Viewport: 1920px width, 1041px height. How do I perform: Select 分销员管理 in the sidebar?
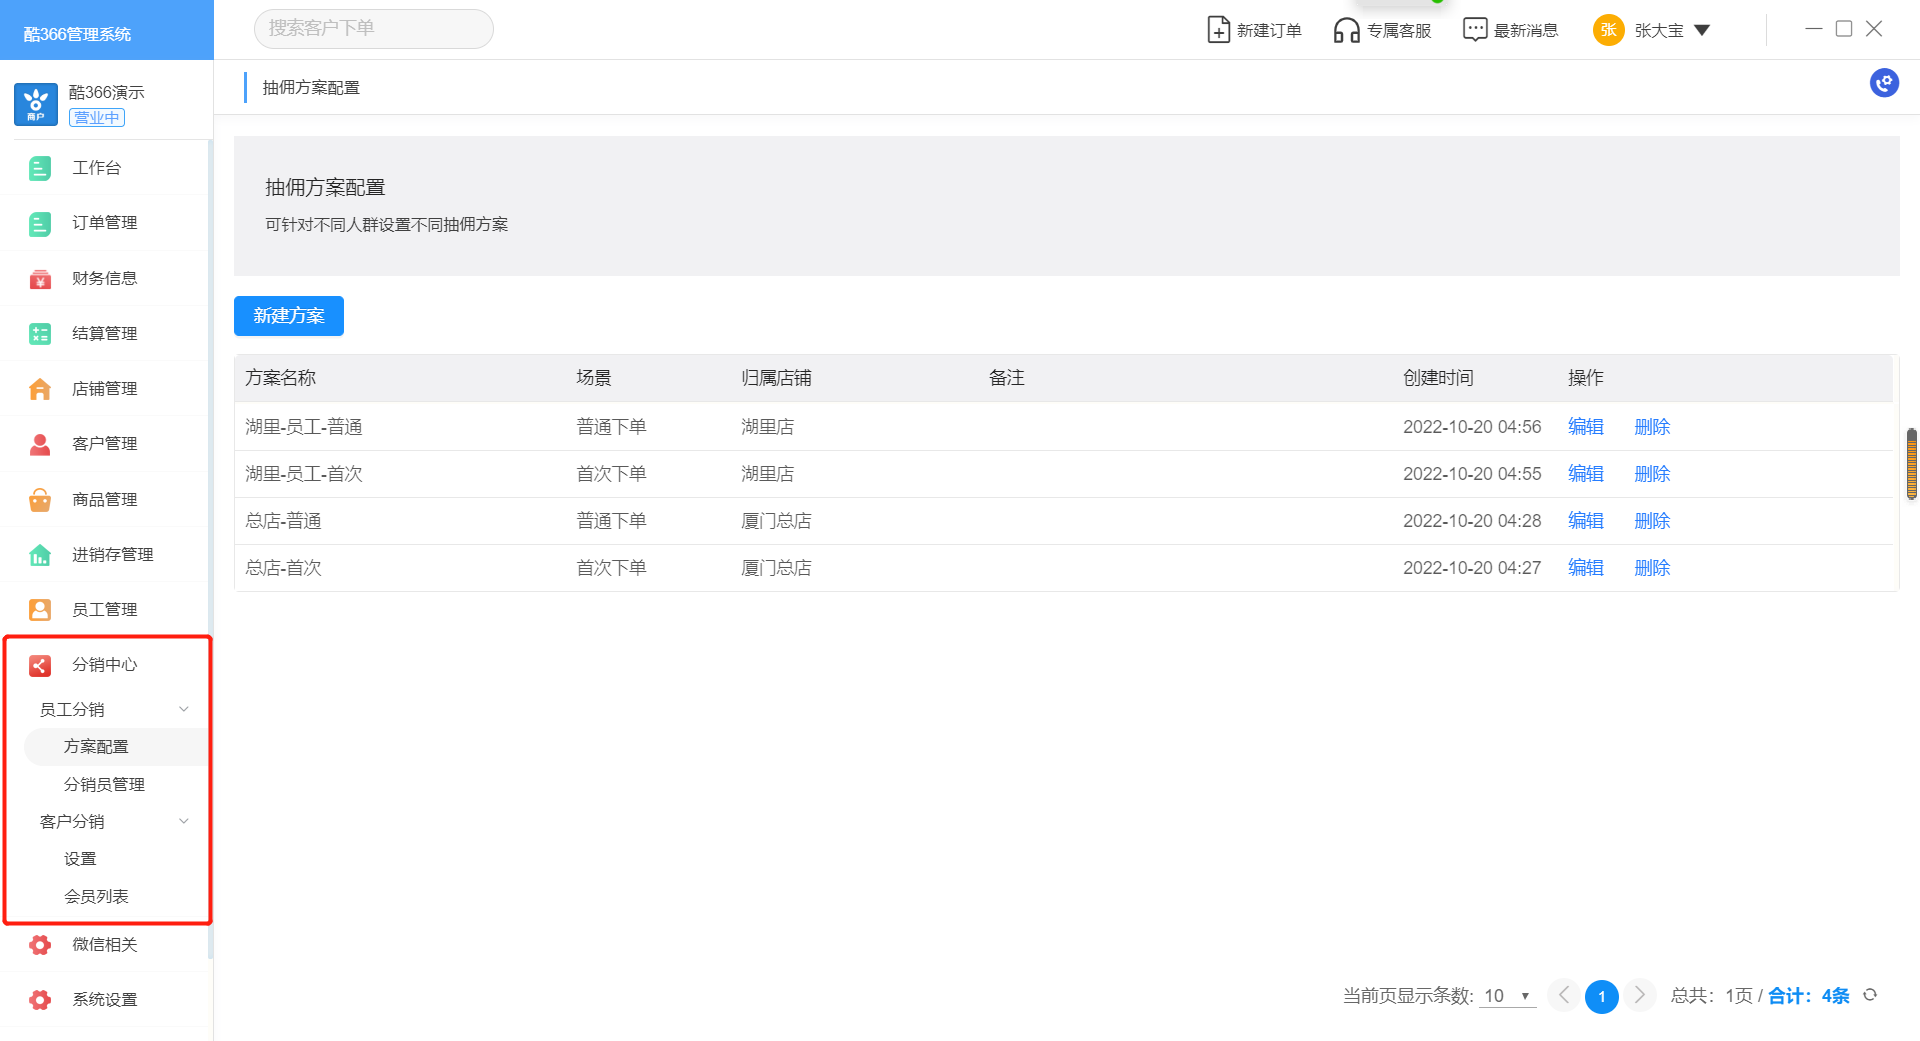pos(104,785)
